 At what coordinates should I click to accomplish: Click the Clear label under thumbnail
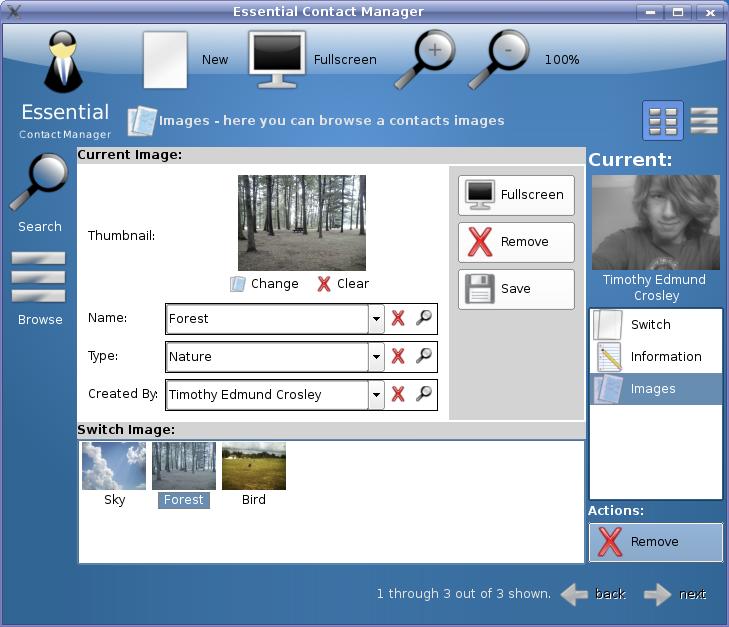coord(353,284)
